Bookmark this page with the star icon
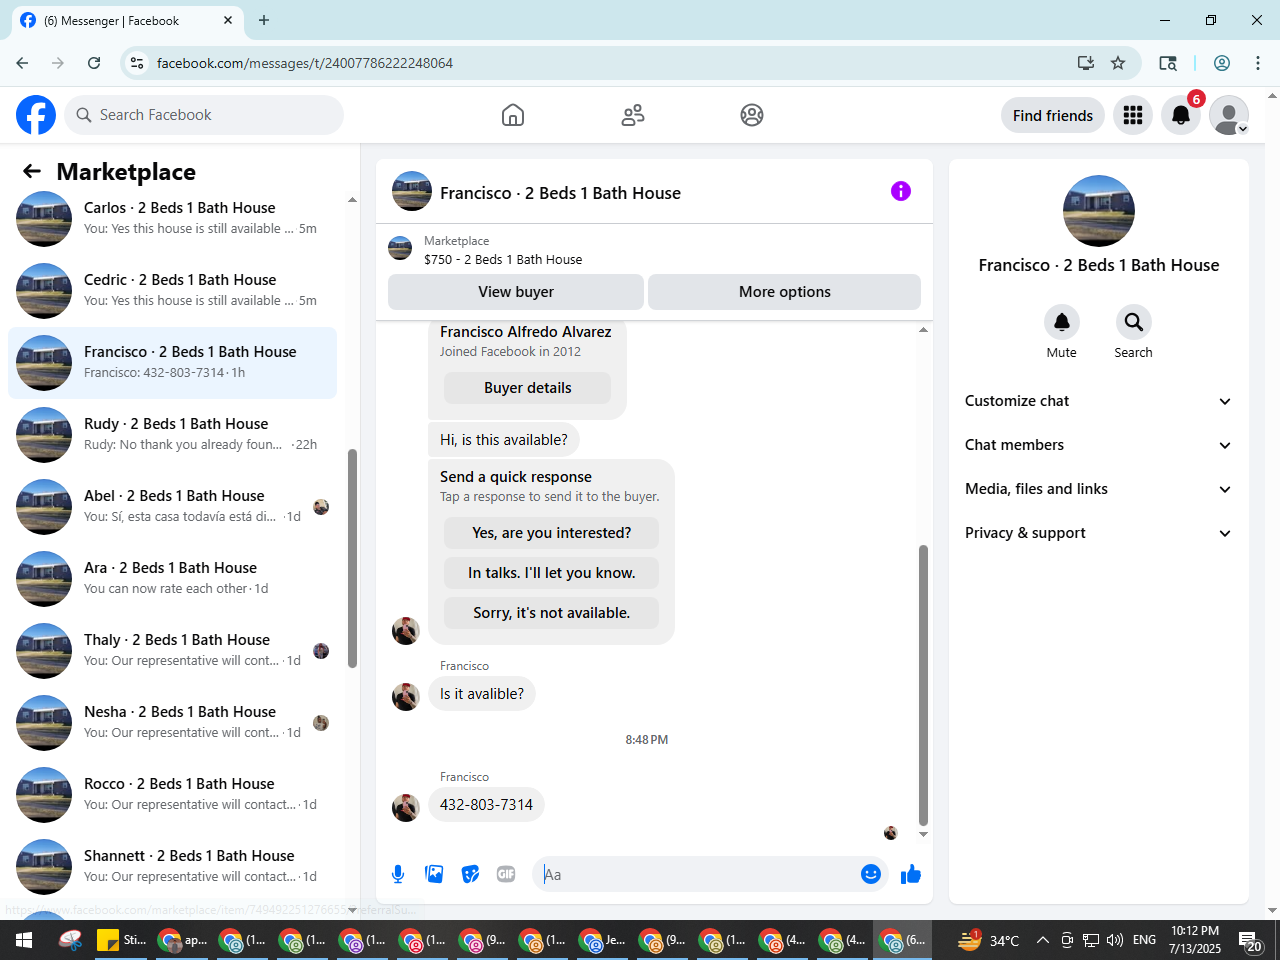Image resolution: width=1280 pixels, height=960 pixels. [1118, 63]
